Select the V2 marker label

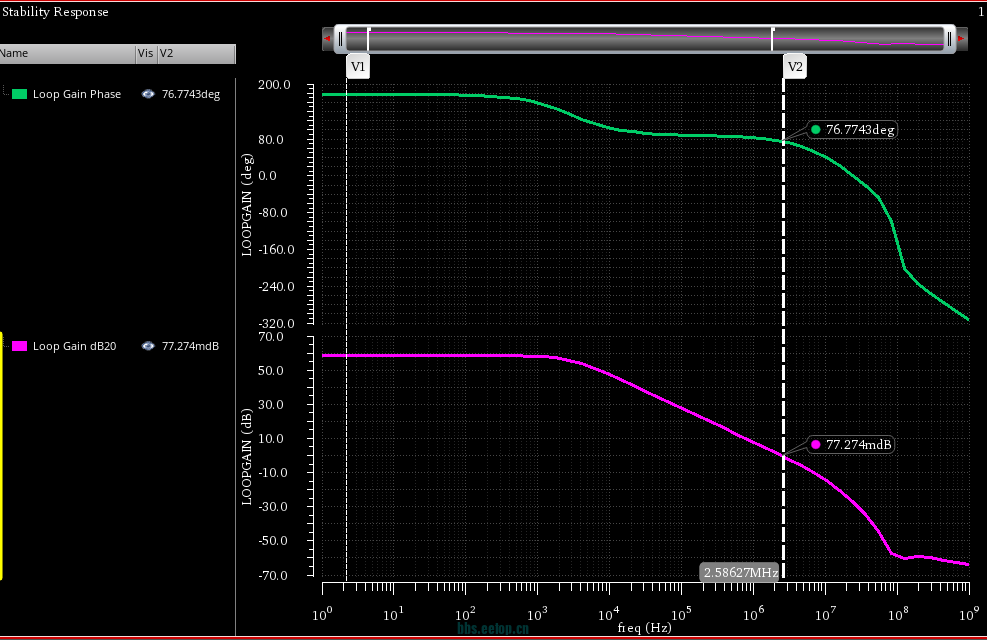click(795, 67)
